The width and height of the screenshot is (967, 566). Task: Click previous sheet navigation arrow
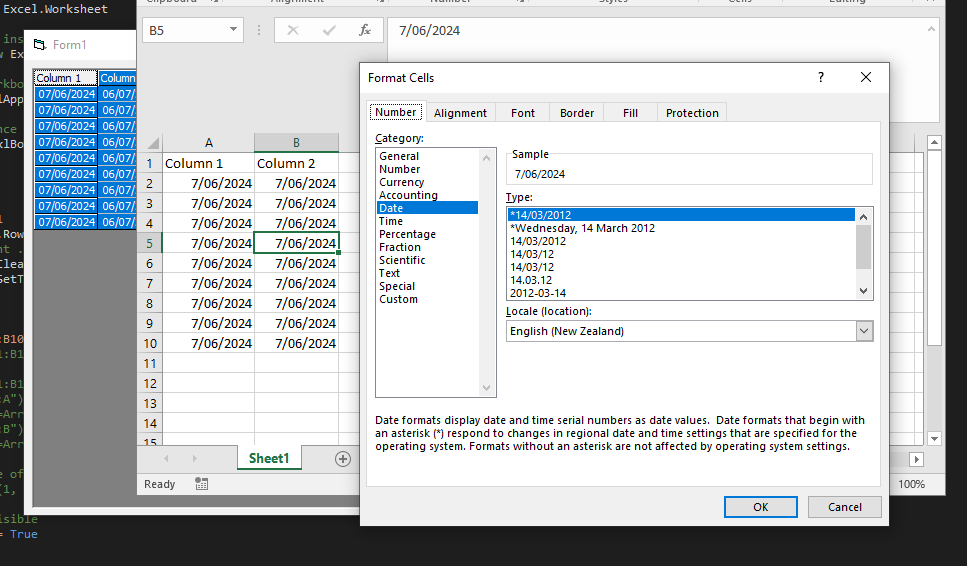click(x=167, y=459)
